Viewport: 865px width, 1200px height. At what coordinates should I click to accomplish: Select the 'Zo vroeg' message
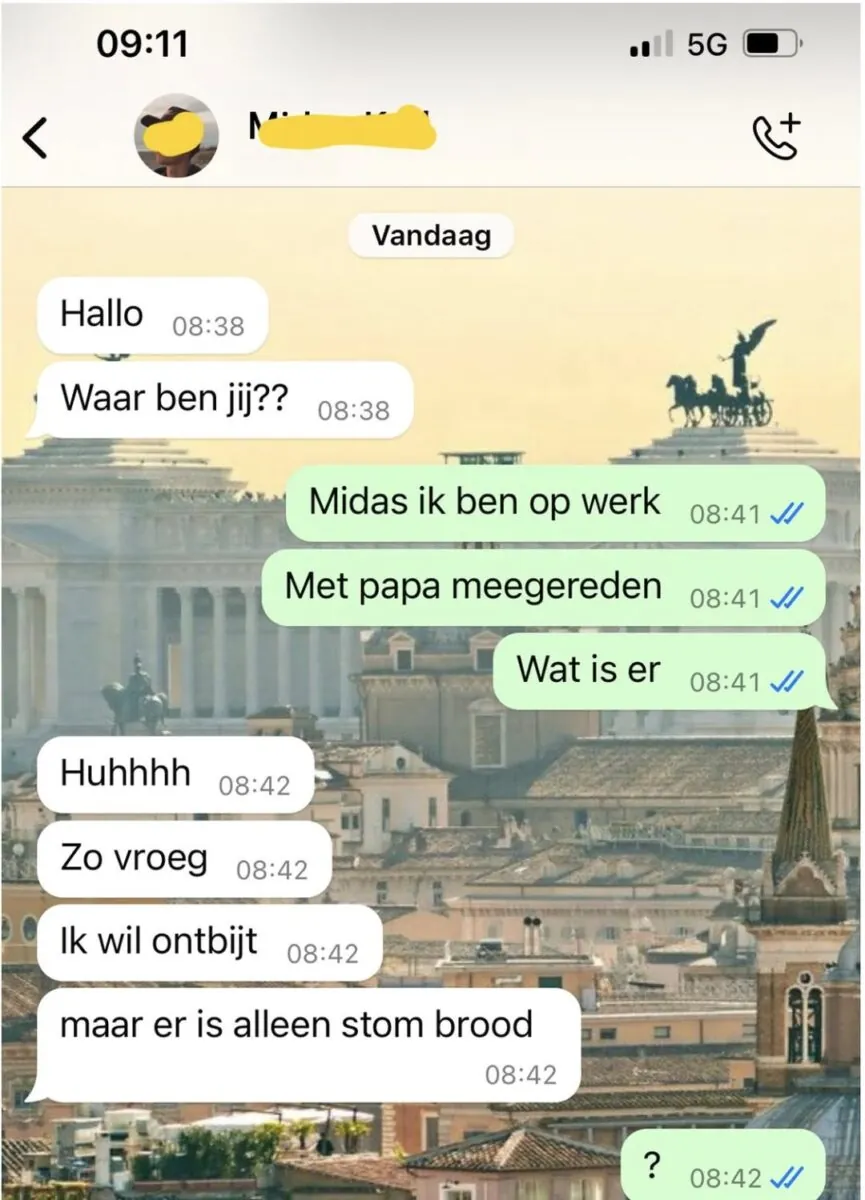[x=184, y=859]
